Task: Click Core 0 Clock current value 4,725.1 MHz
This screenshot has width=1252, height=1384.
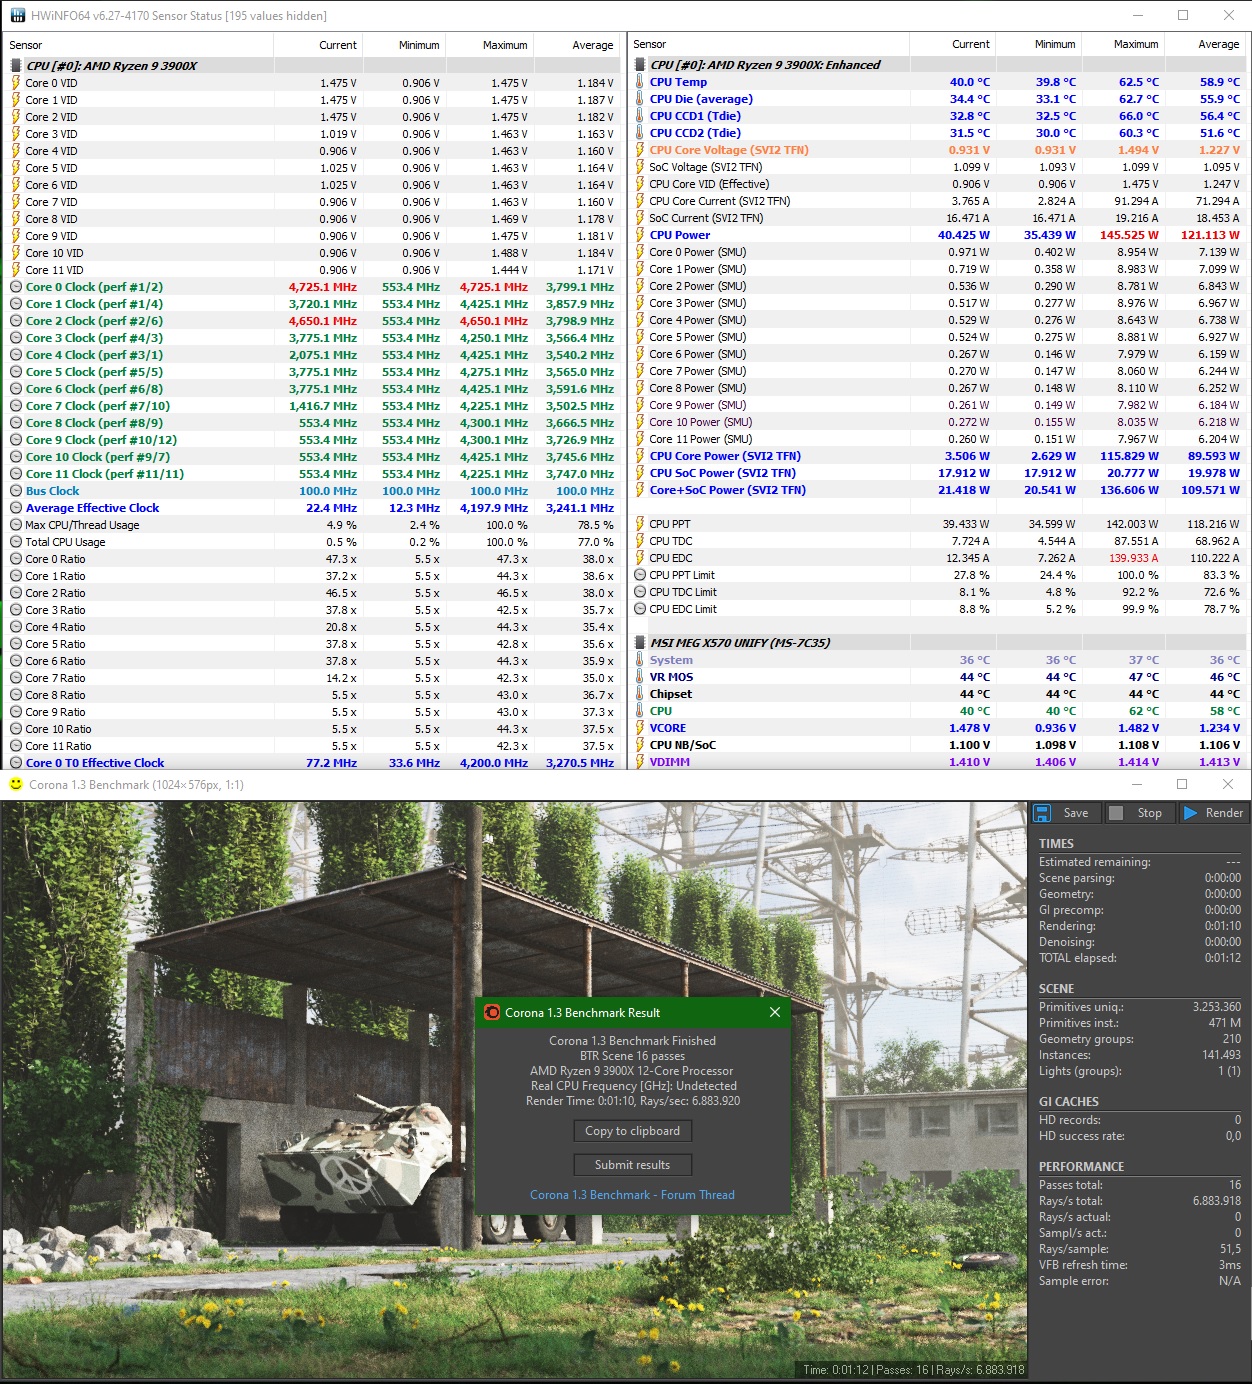Action: tap(322, 287)
